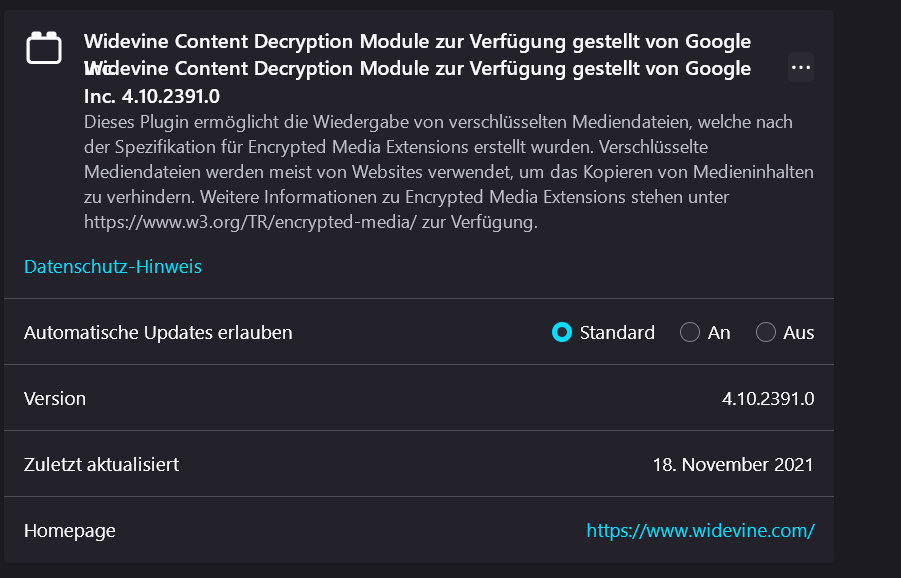Click the Version row label
The image size is (901, 578).
coord(55,398)
